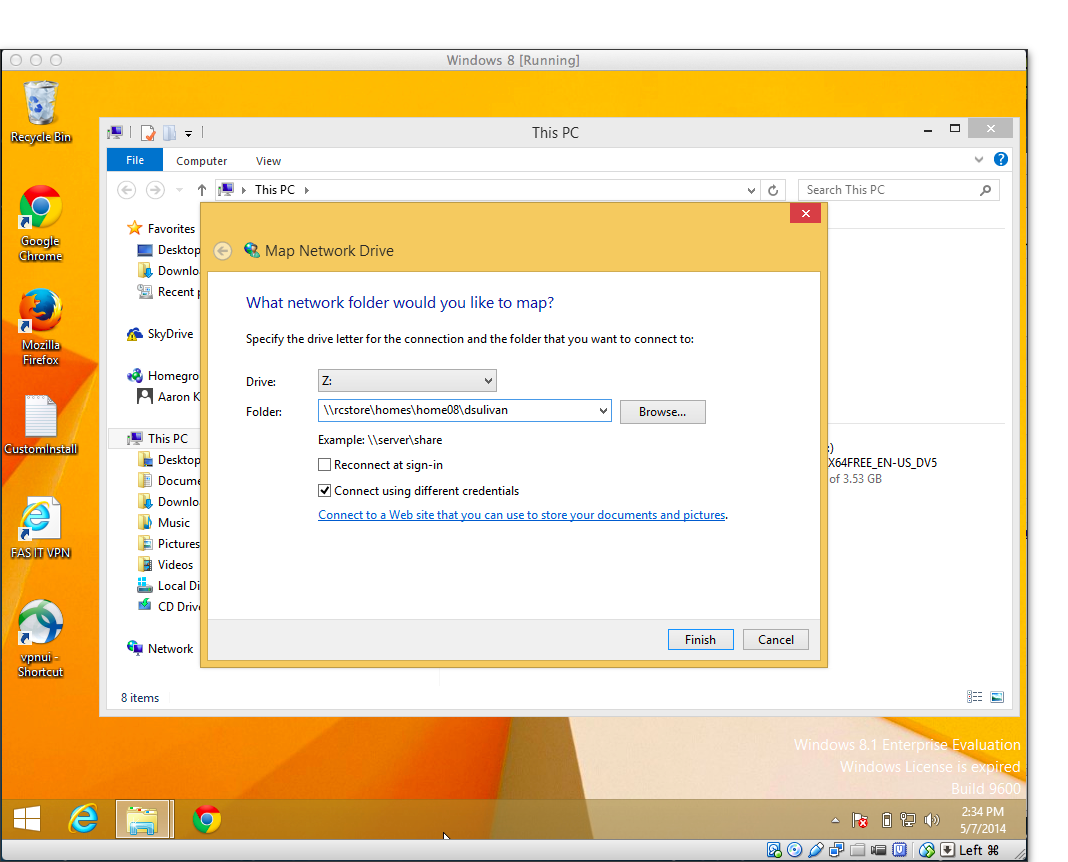Open the File tab in Explorer

tap(135, 160)
